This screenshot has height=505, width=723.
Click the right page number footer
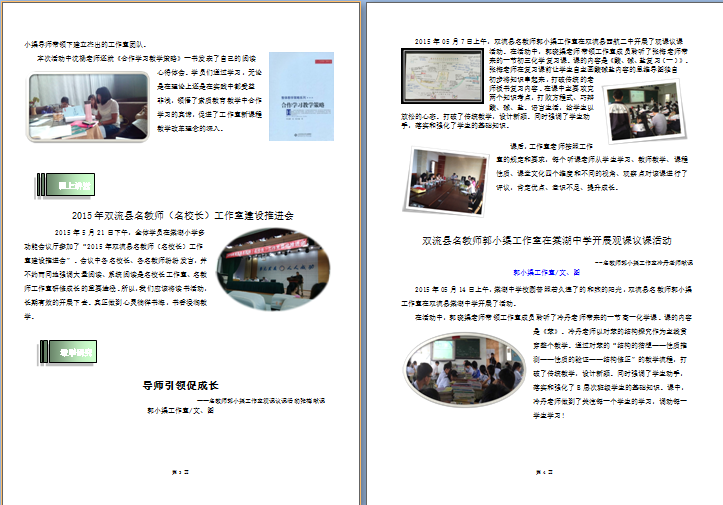[545, 469]
